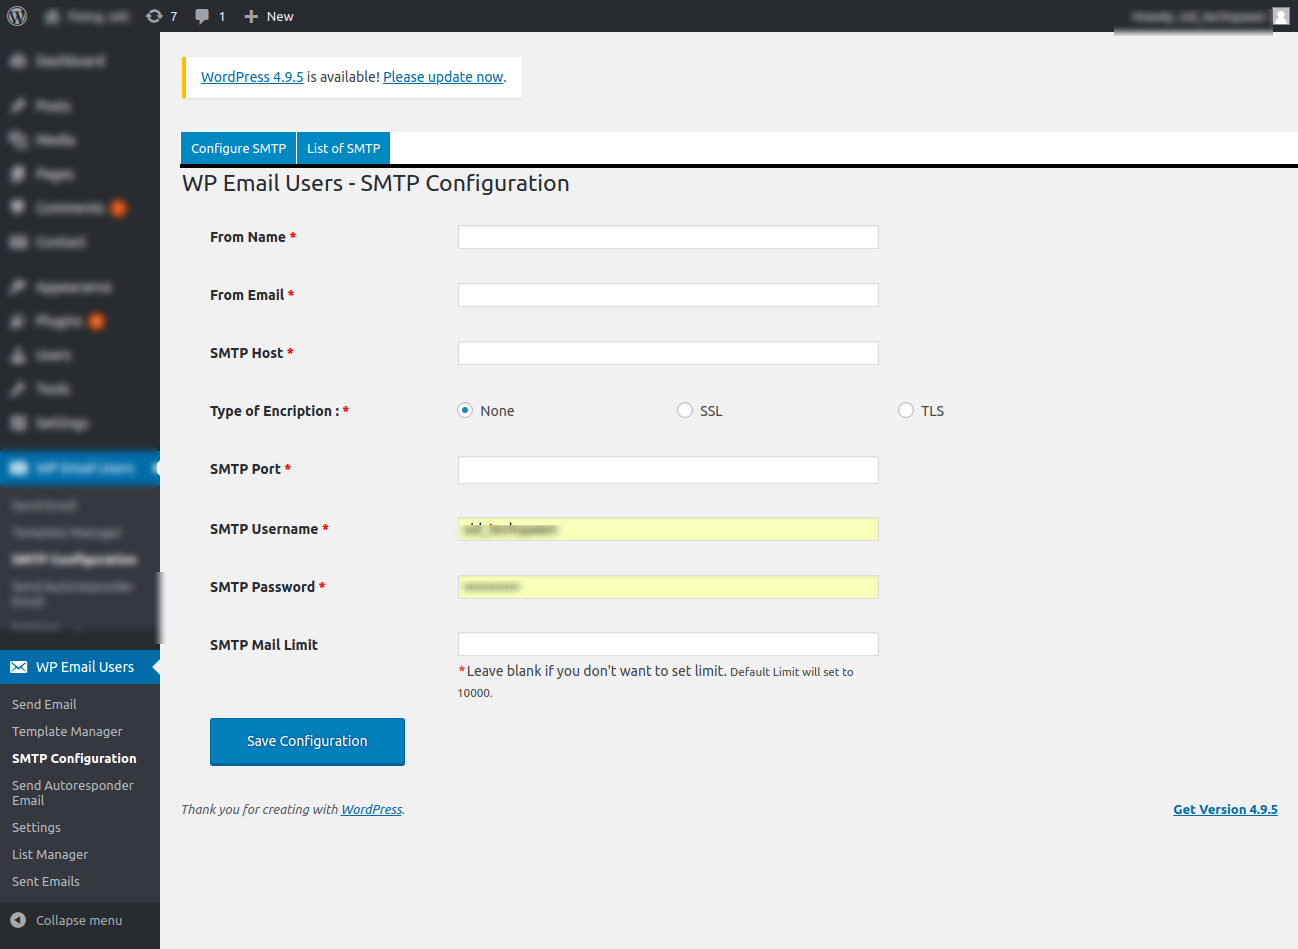
Task: Focus the From Name input field
Action: (x=668, y=237)
